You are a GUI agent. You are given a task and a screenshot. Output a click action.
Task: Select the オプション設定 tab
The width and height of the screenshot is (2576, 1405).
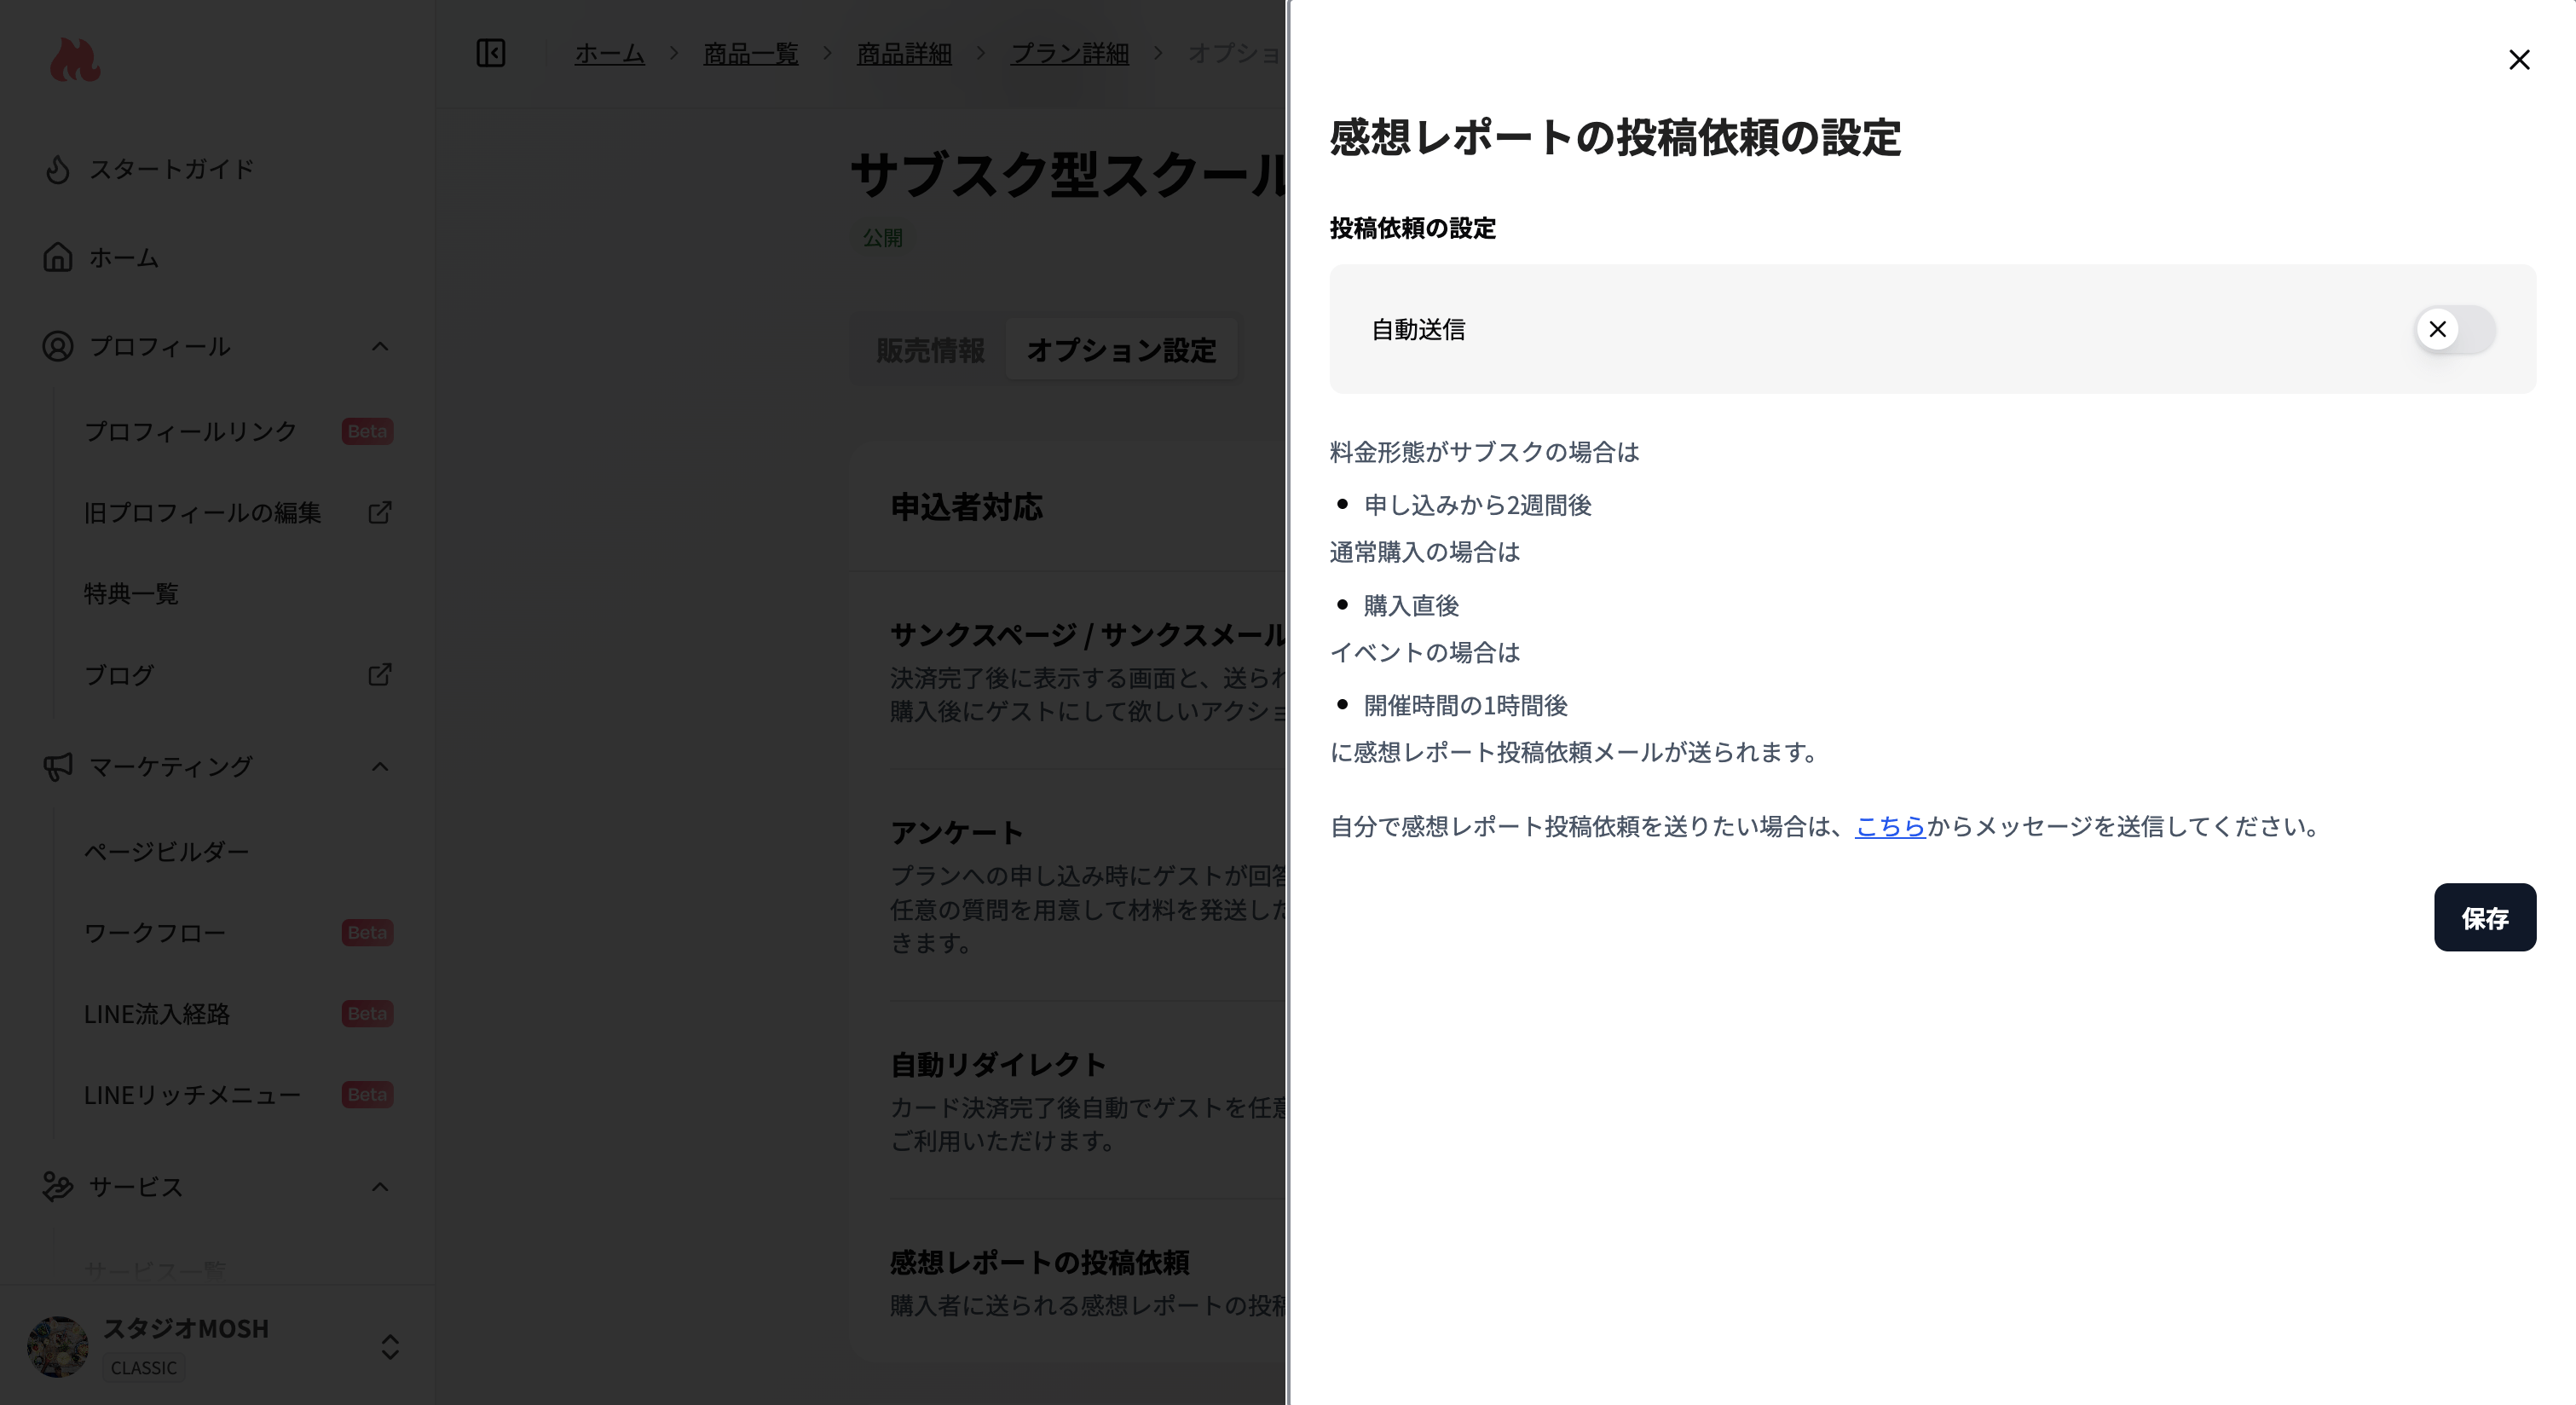1121,350
